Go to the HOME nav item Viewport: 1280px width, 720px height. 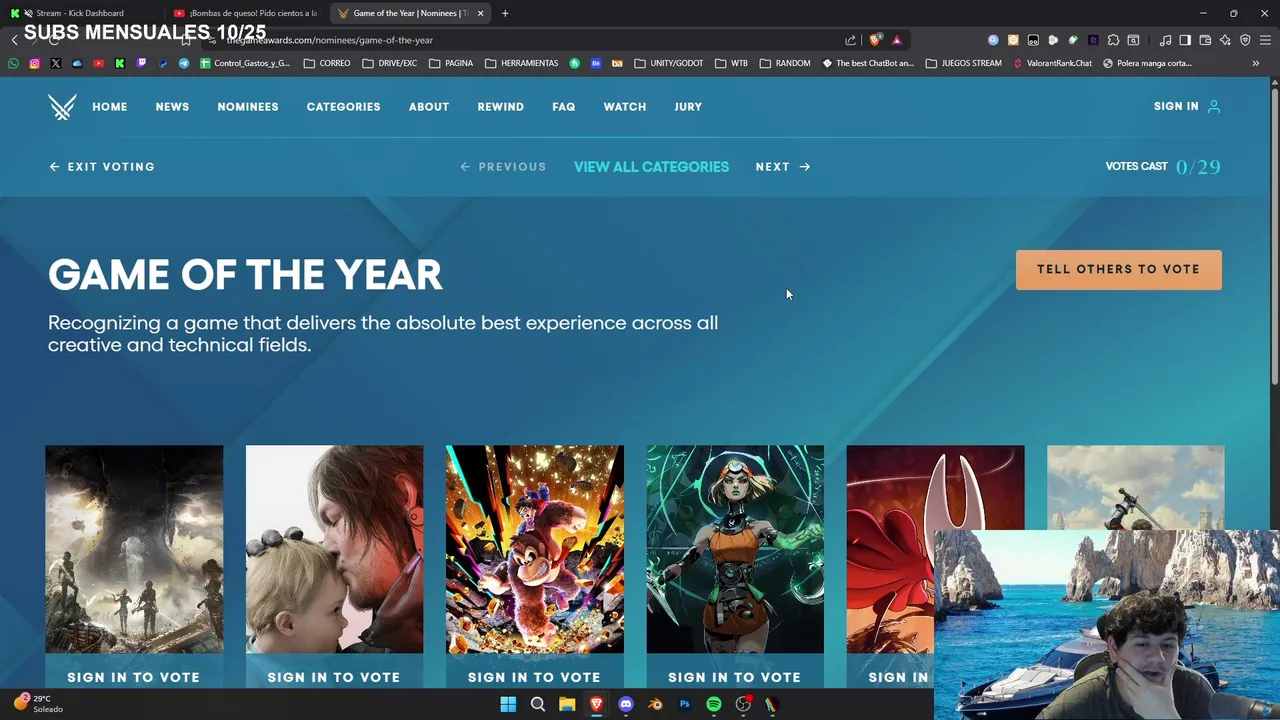pyautogui.click(x=110, y=107)
